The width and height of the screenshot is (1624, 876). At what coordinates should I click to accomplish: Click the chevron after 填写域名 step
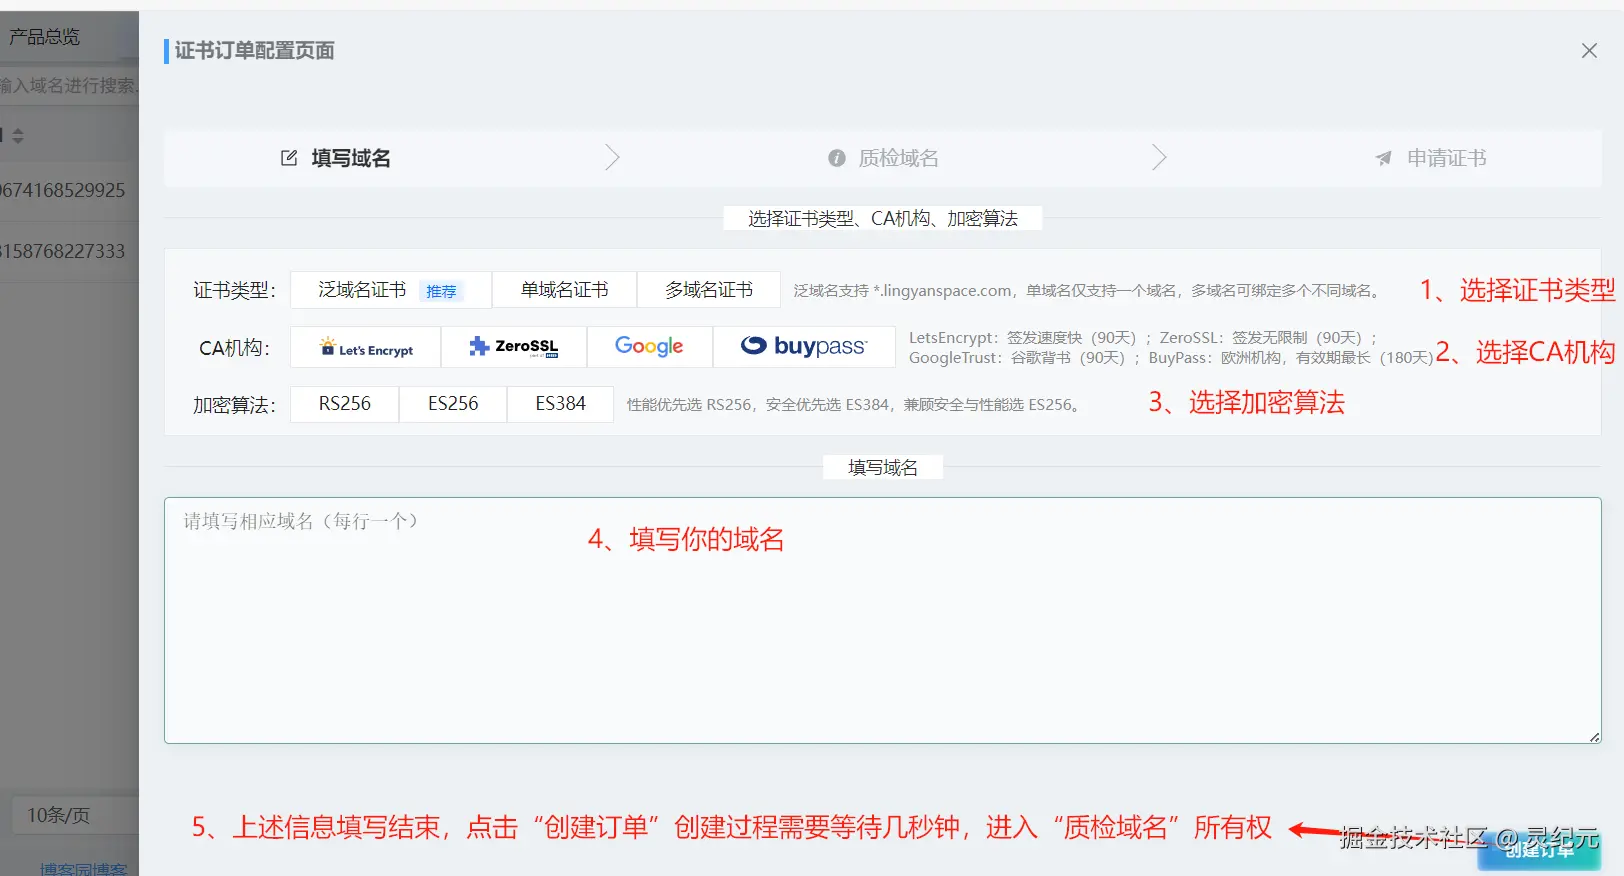coord(612,157)
